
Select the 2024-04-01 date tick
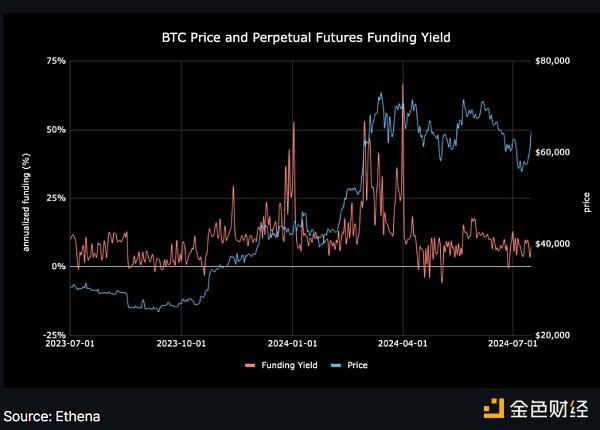tap(403, 344)
